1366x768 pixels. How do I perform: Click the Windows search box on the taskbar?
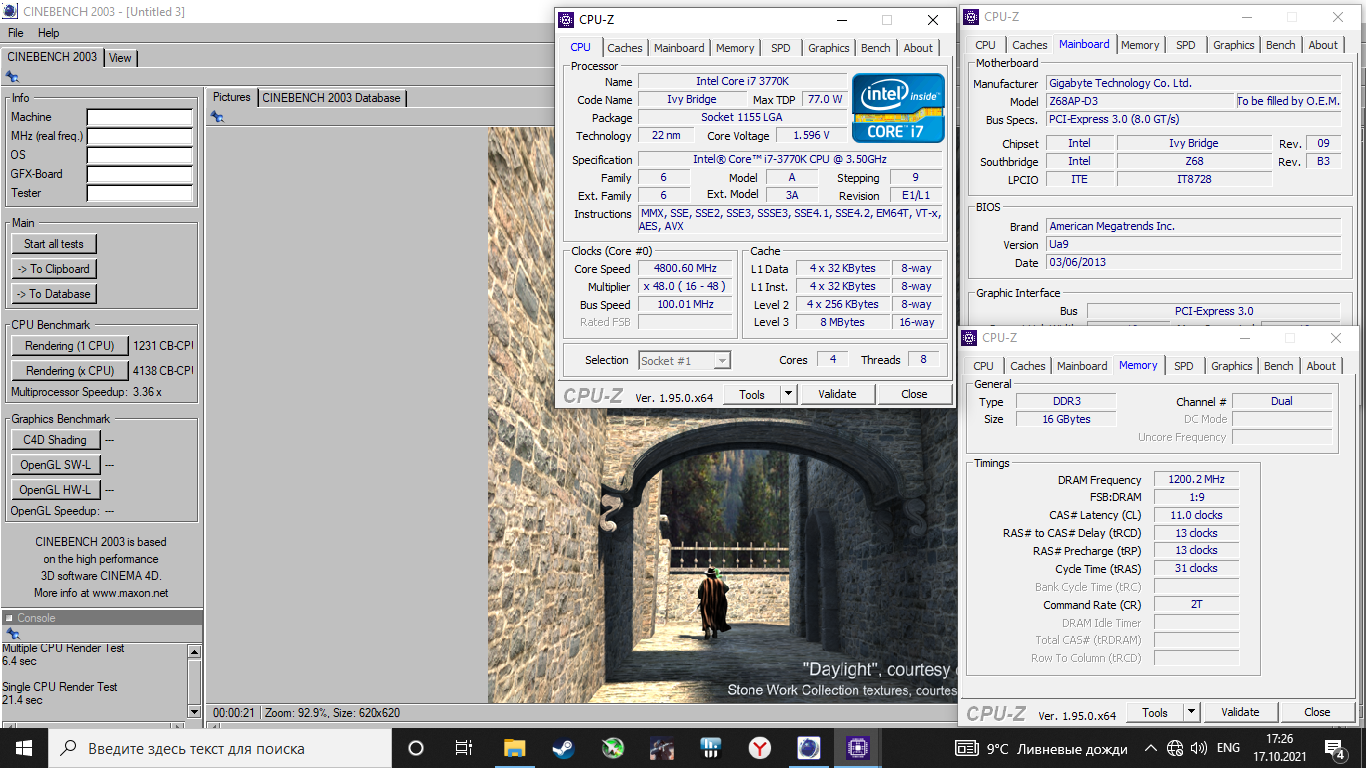pos(220,748)
